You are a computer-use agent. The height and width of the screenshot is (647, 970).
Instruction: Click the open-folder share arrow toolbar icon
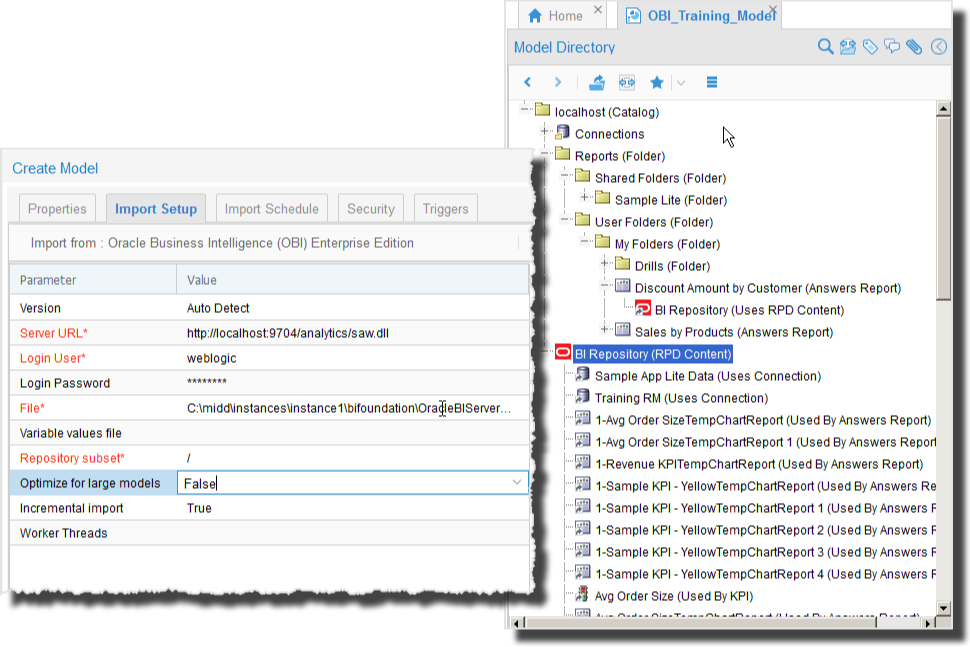pos(597,82)
